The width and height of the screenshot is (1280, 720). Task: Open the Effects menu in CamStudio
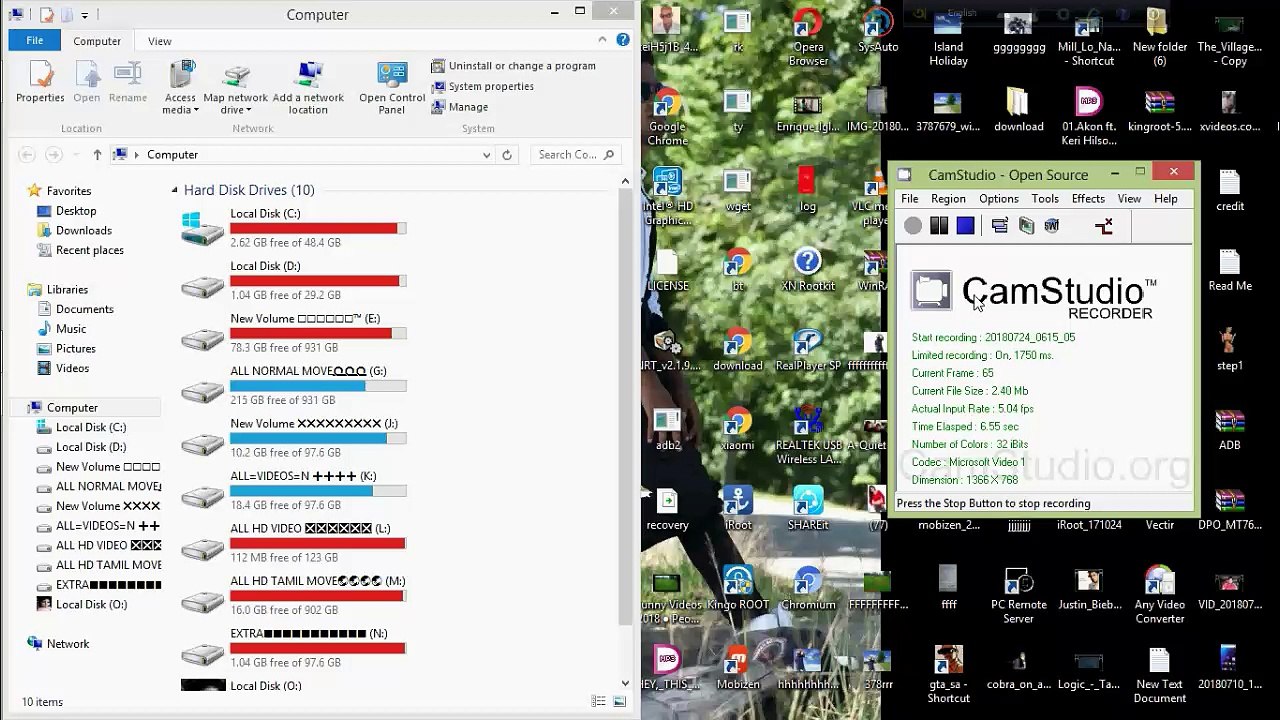tap(1088, 199)
